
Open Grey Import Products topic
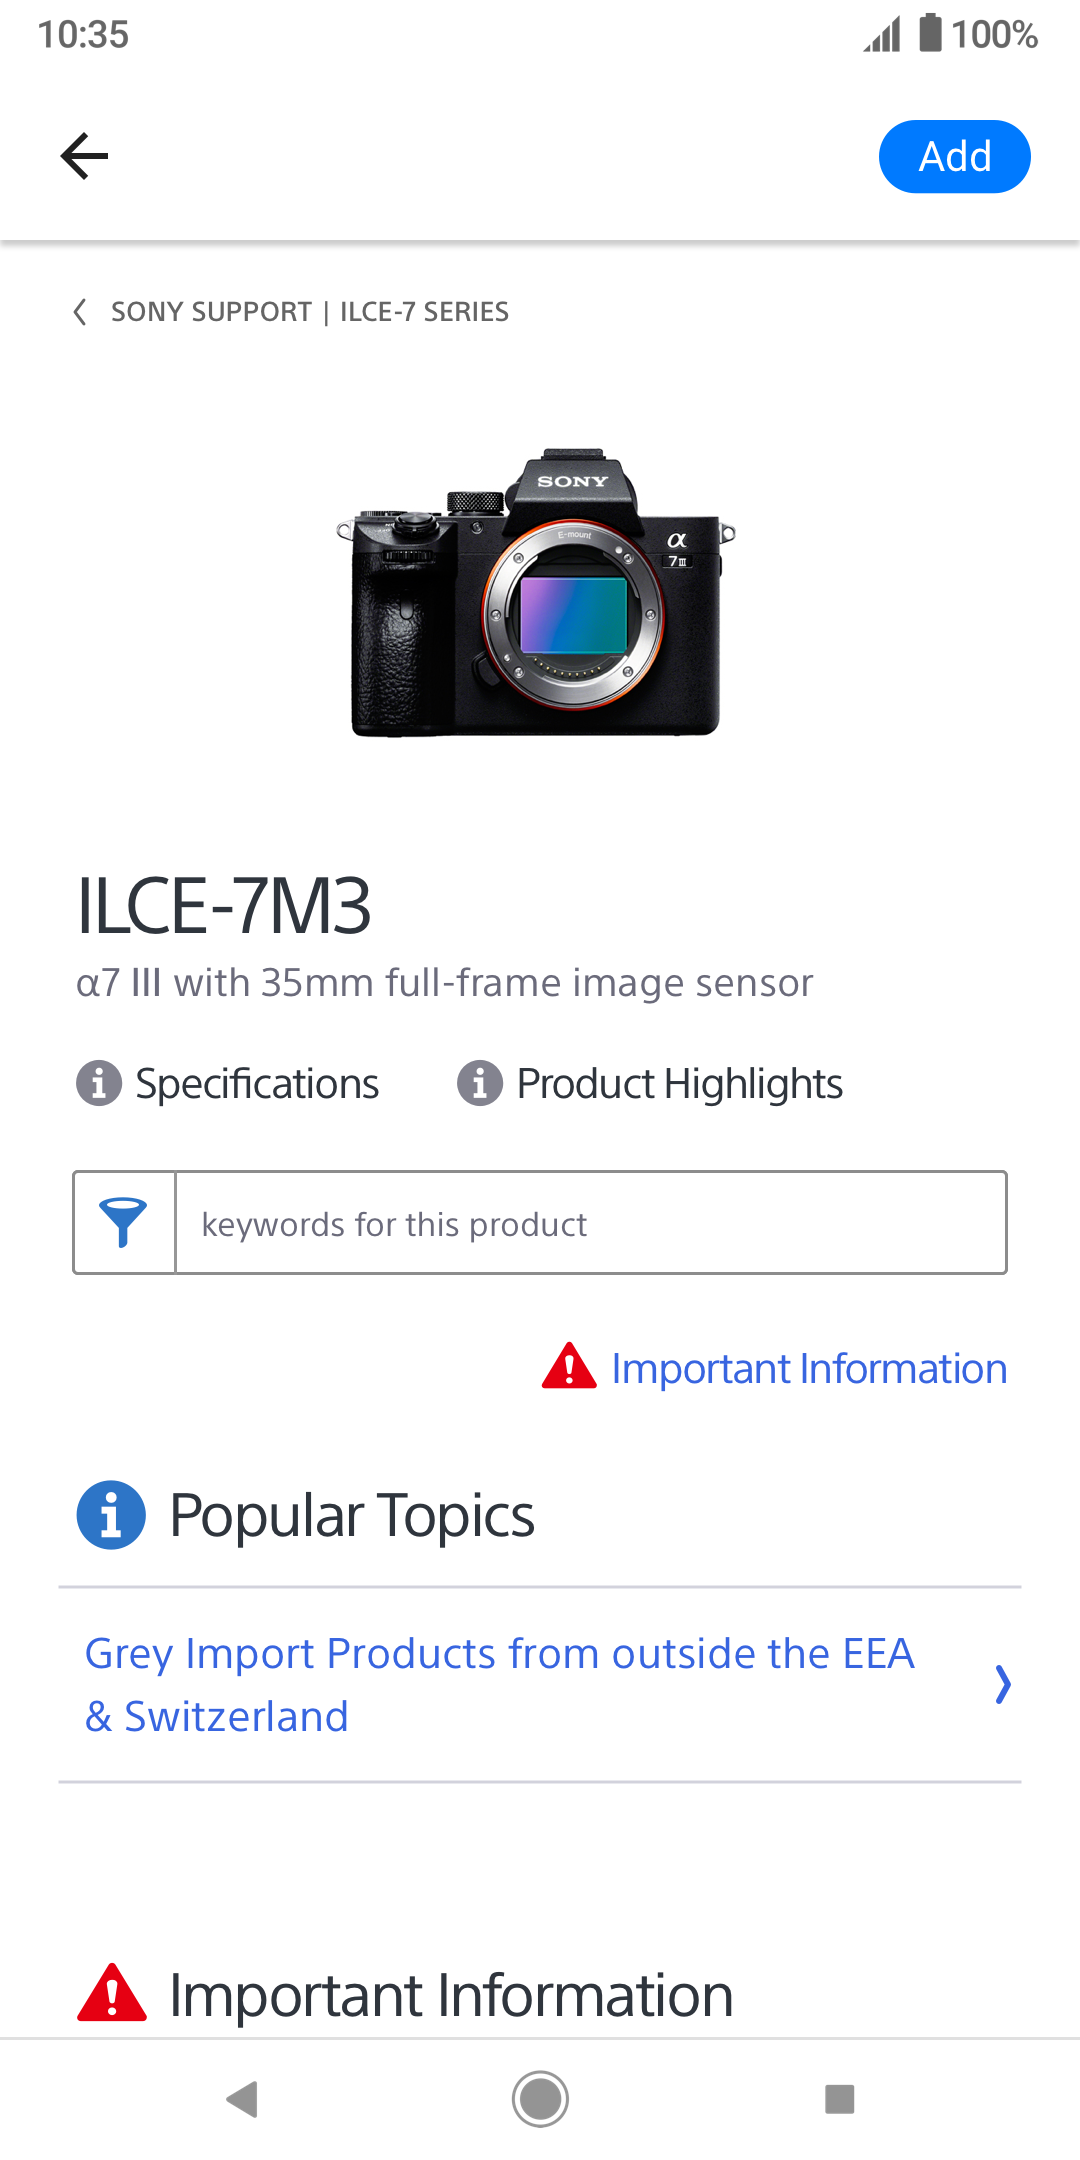point(500,1685)
